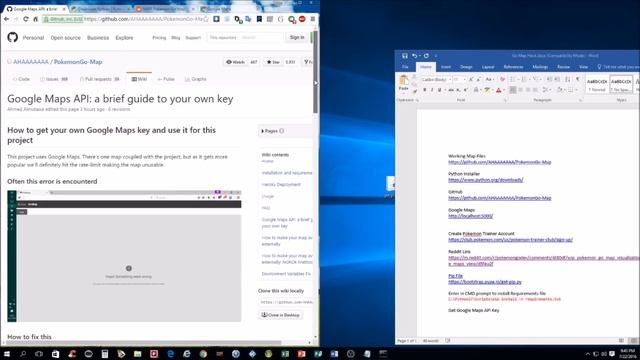Open the localhost:5000 link in Word
This screenshot has width=640, height=360.
coord(471,216)
